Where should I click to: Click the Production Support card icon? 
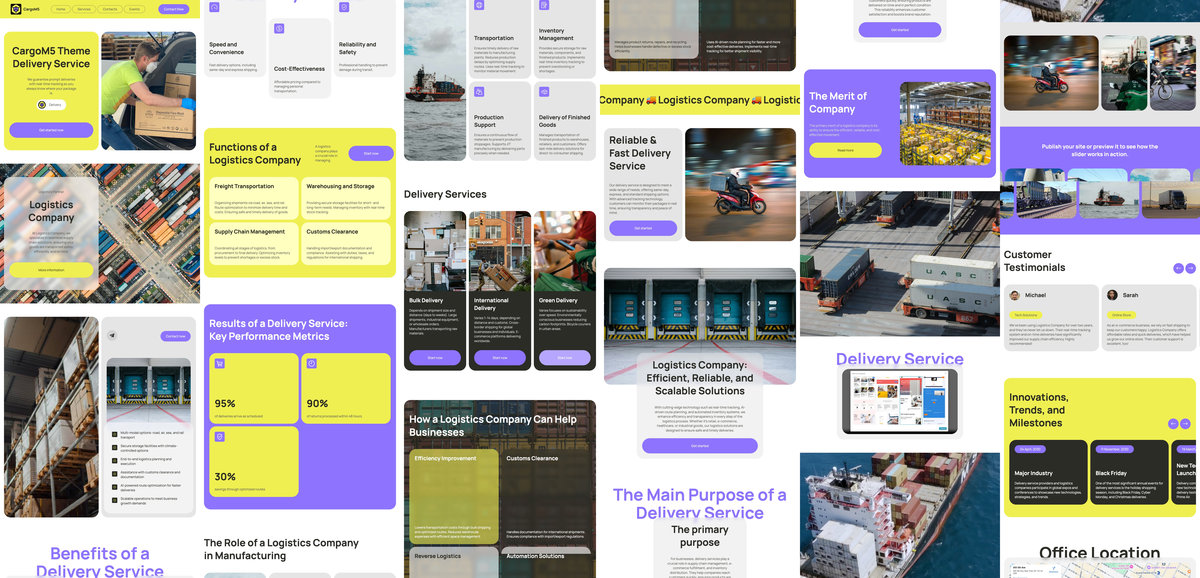click(480, 92)
